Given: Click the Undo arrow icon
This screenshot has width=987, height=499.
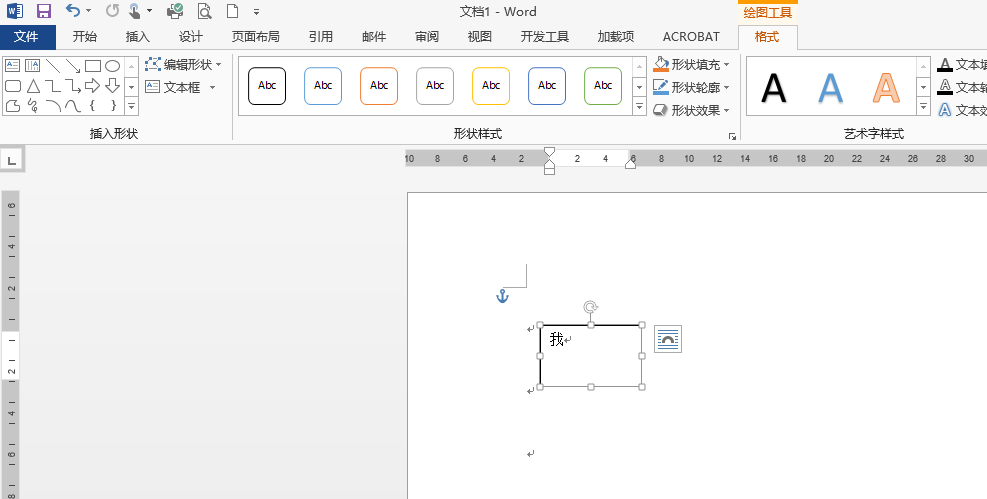Looking at the screenshot, I should pos(72,11).
